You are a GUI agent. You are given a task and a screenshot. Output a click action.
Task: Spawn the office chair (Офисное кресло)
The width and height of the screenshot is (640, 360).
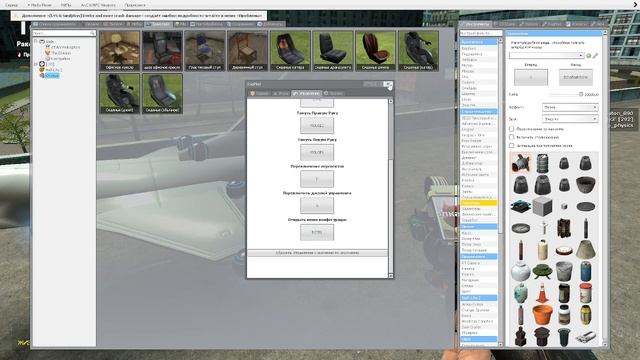click(120, 51)
